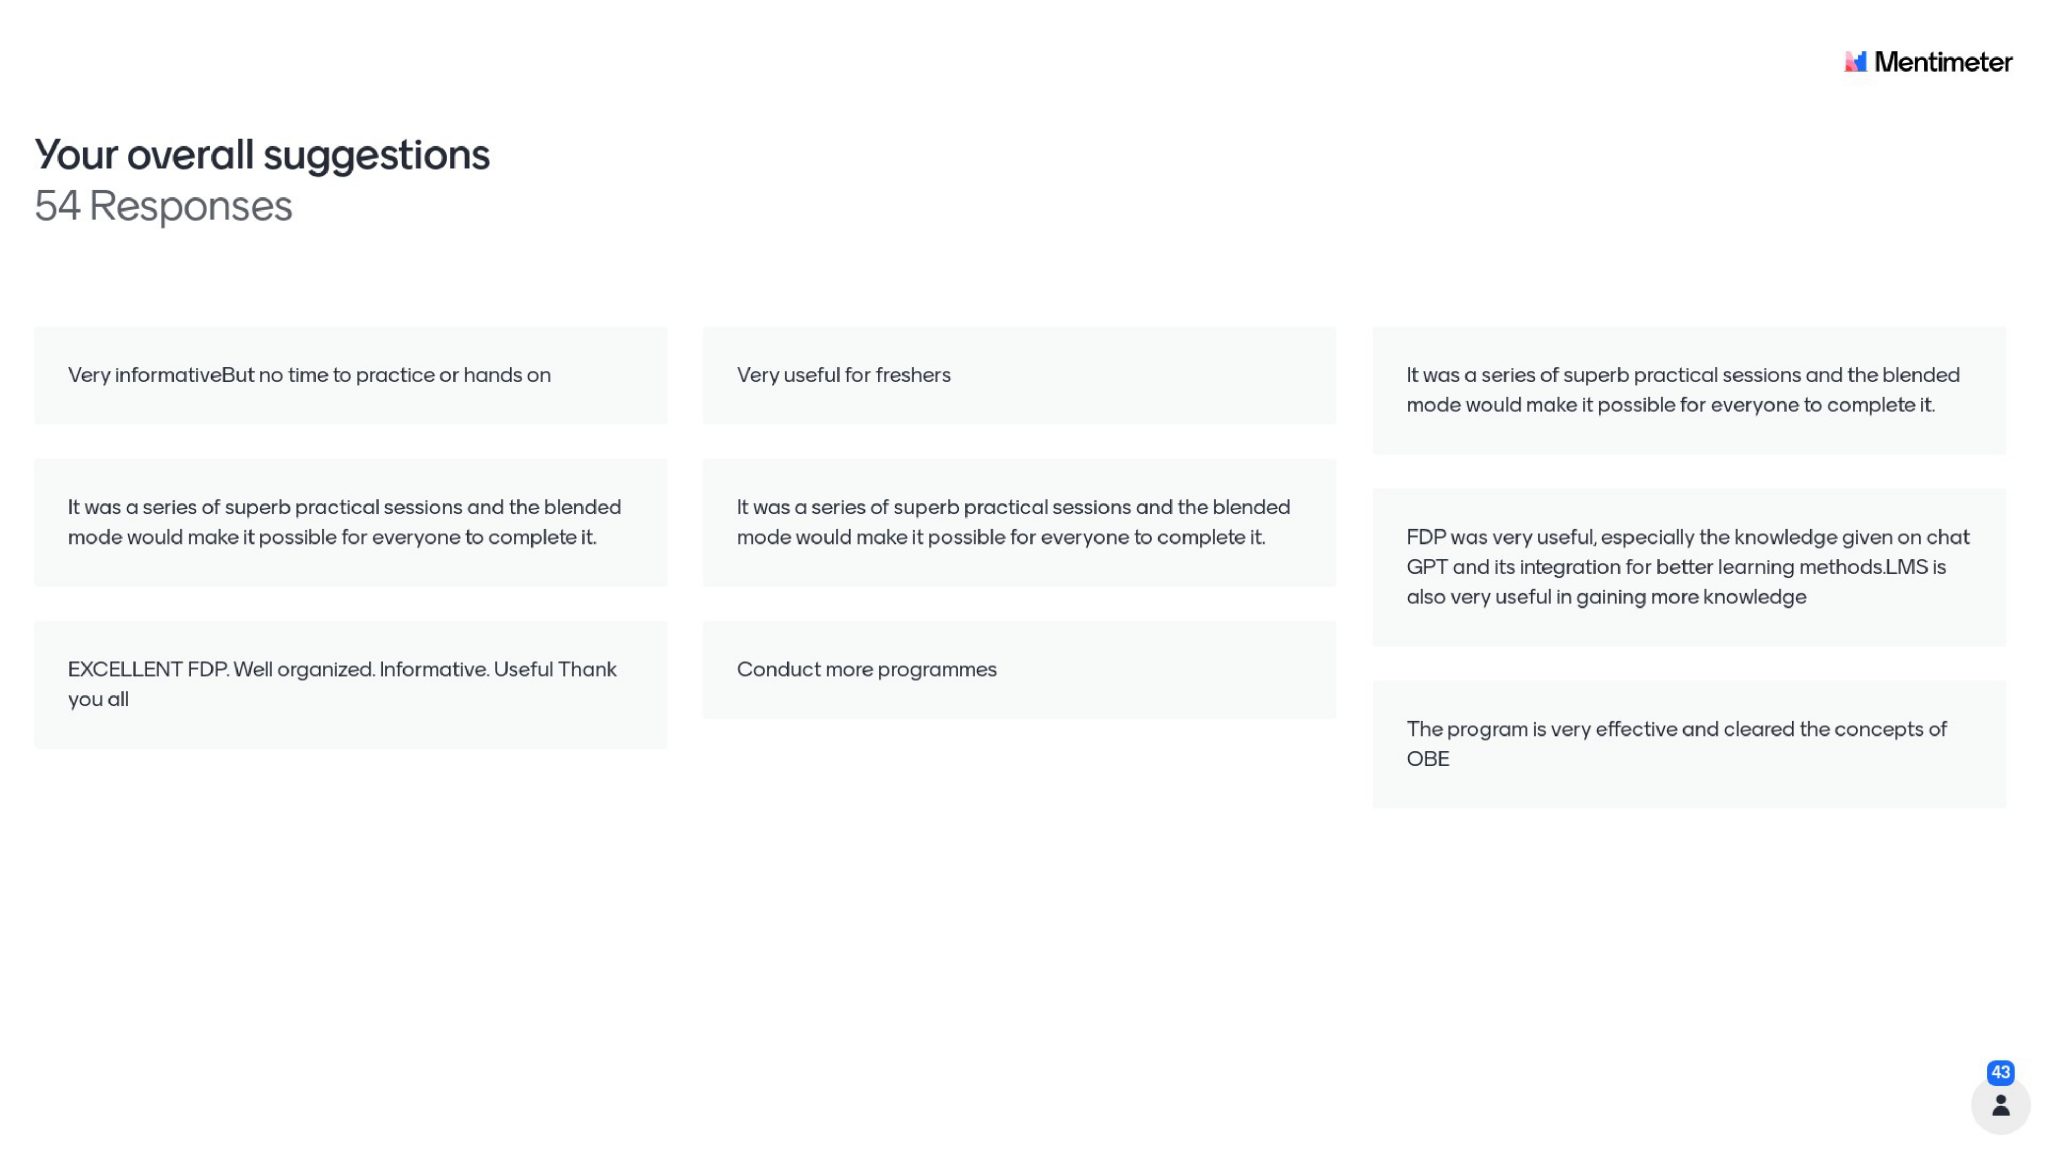Click the "Your overall suggestions" heading
Screen dimensions: 2048x1152
tap(262, 155)
